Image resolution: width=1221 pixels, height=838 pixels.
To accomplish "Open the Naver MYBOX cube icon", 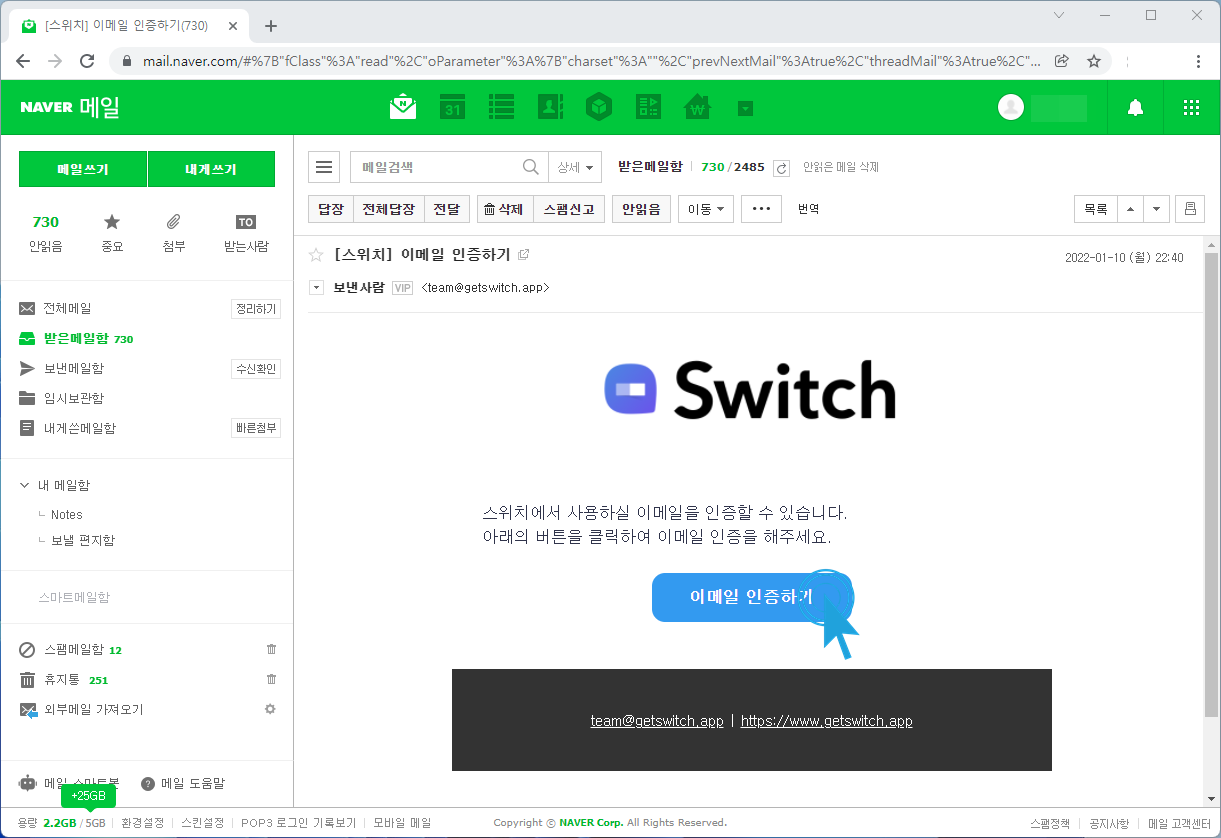I will click(598, 106).
